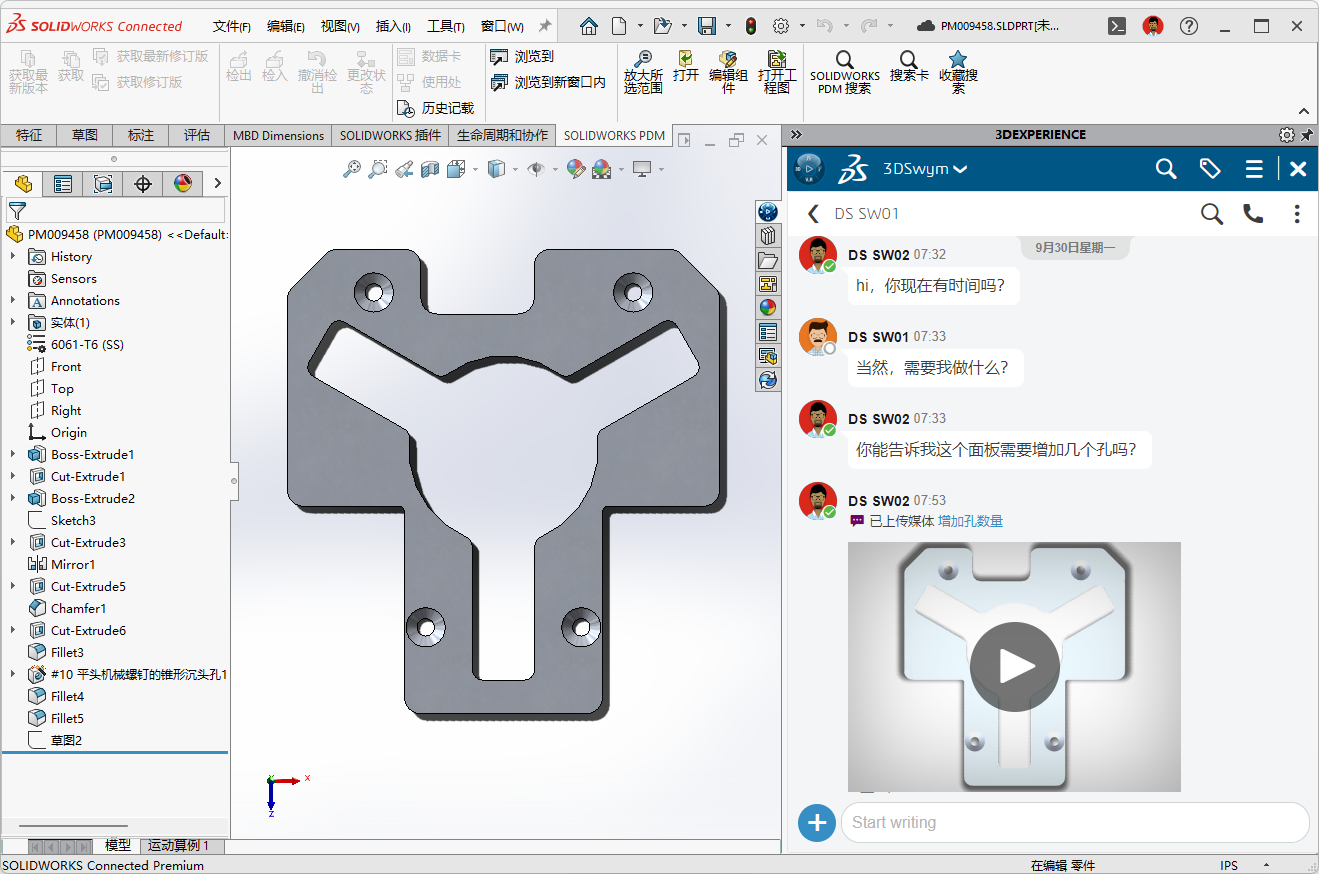Click the DimXpertManager crosshair tab icon
This screenshot has height=874, width=1319.
[143, 183]
